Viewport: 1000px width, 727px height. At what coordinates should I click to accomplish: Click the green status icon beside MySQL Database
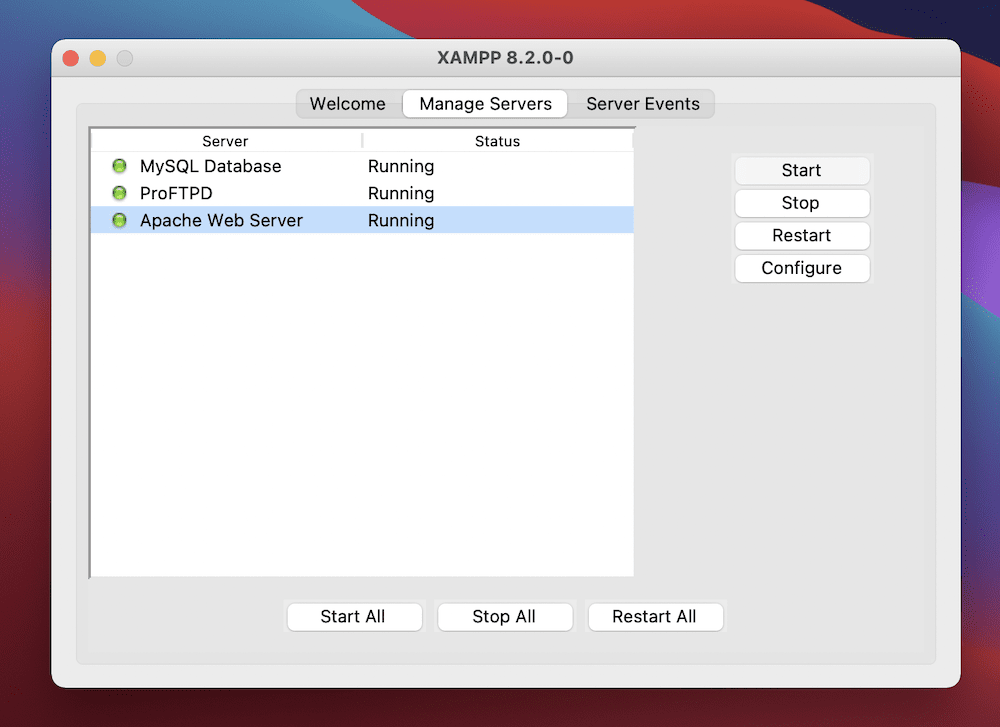click(x=119, y=166)
